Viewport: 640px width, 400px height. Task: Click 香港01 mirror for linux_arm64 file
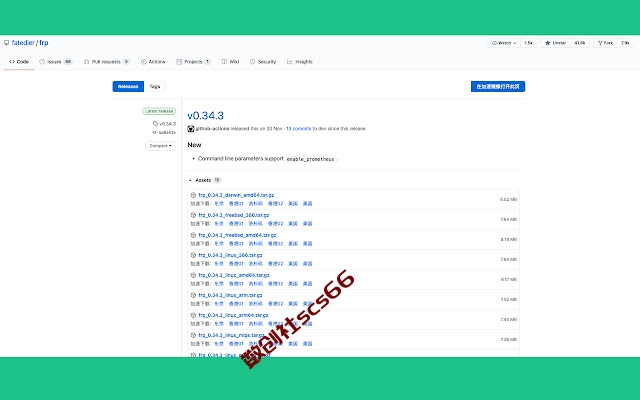236,324
